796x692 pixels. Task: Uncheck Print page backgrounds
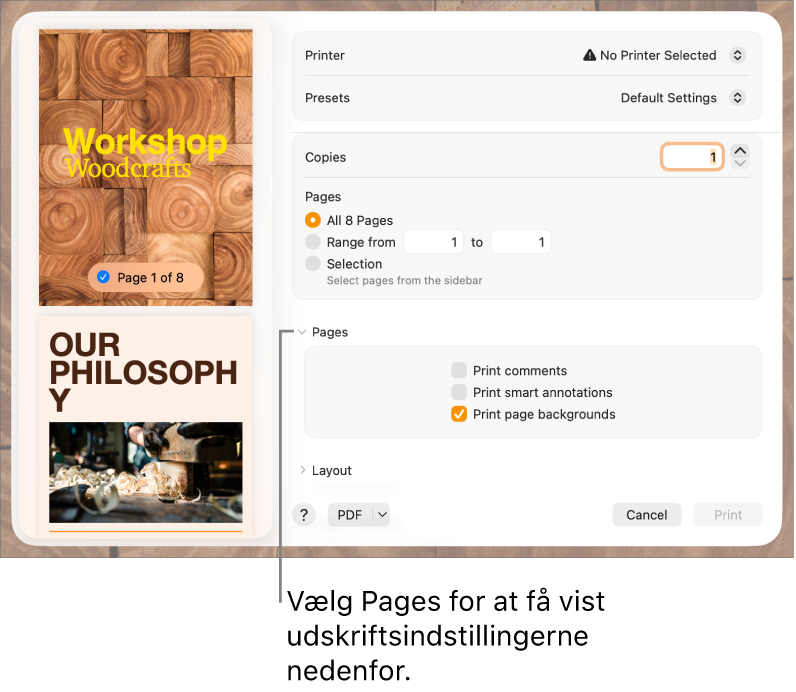click(x=459, y=414)
